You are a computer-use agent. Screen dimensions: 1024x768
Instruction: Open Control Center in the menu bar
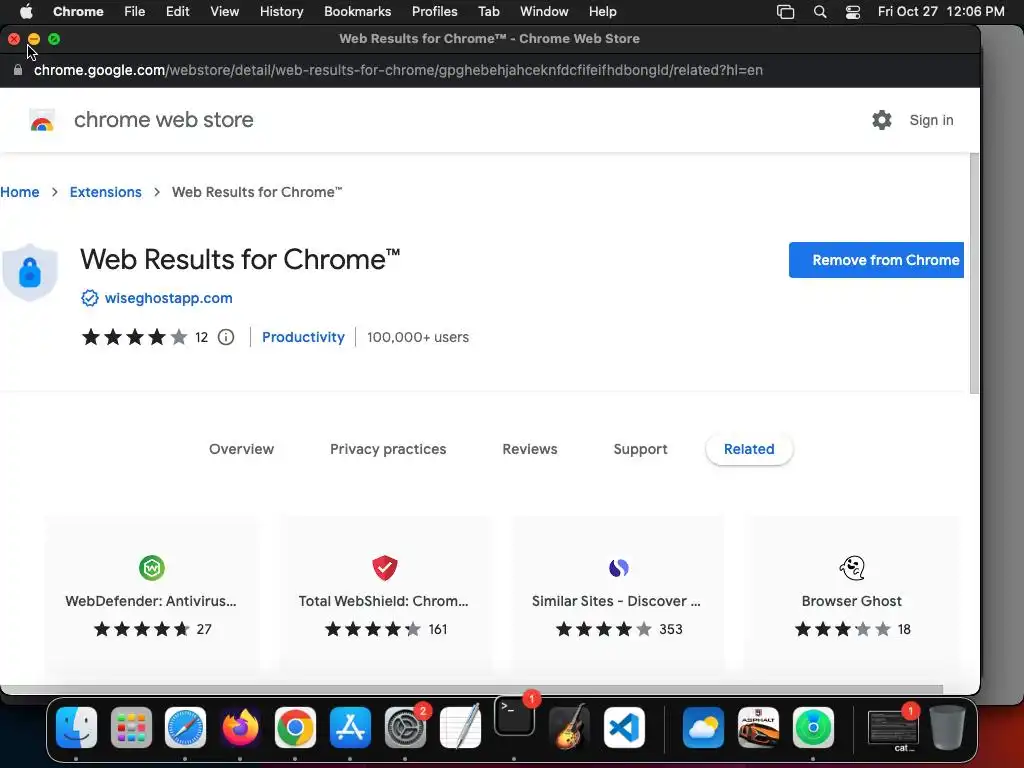(852, 12)
